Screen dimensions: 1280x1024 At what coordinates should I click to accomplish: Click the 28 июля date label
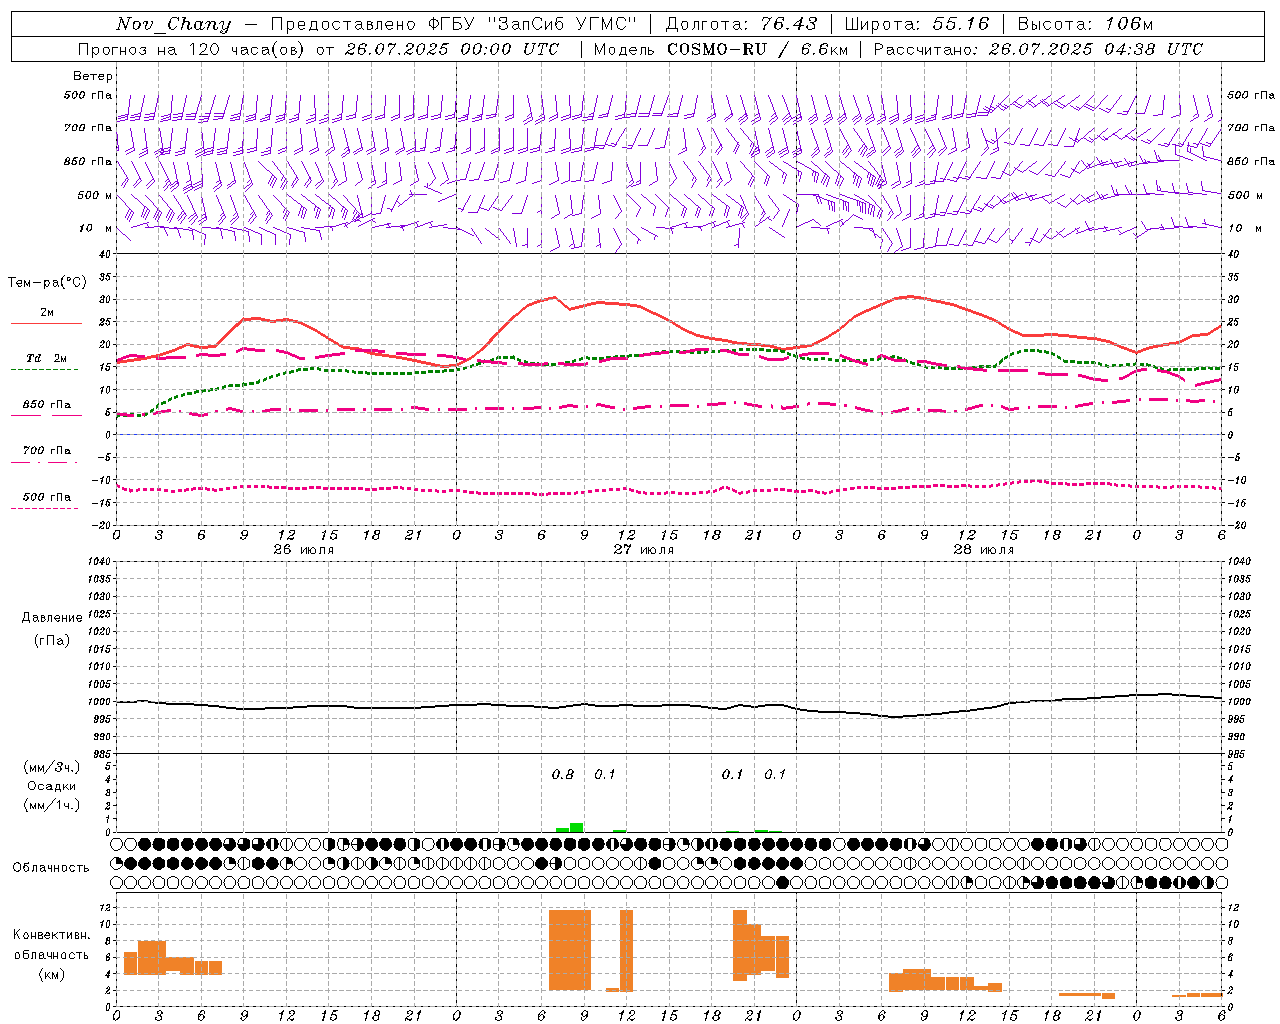coord(983,549)
